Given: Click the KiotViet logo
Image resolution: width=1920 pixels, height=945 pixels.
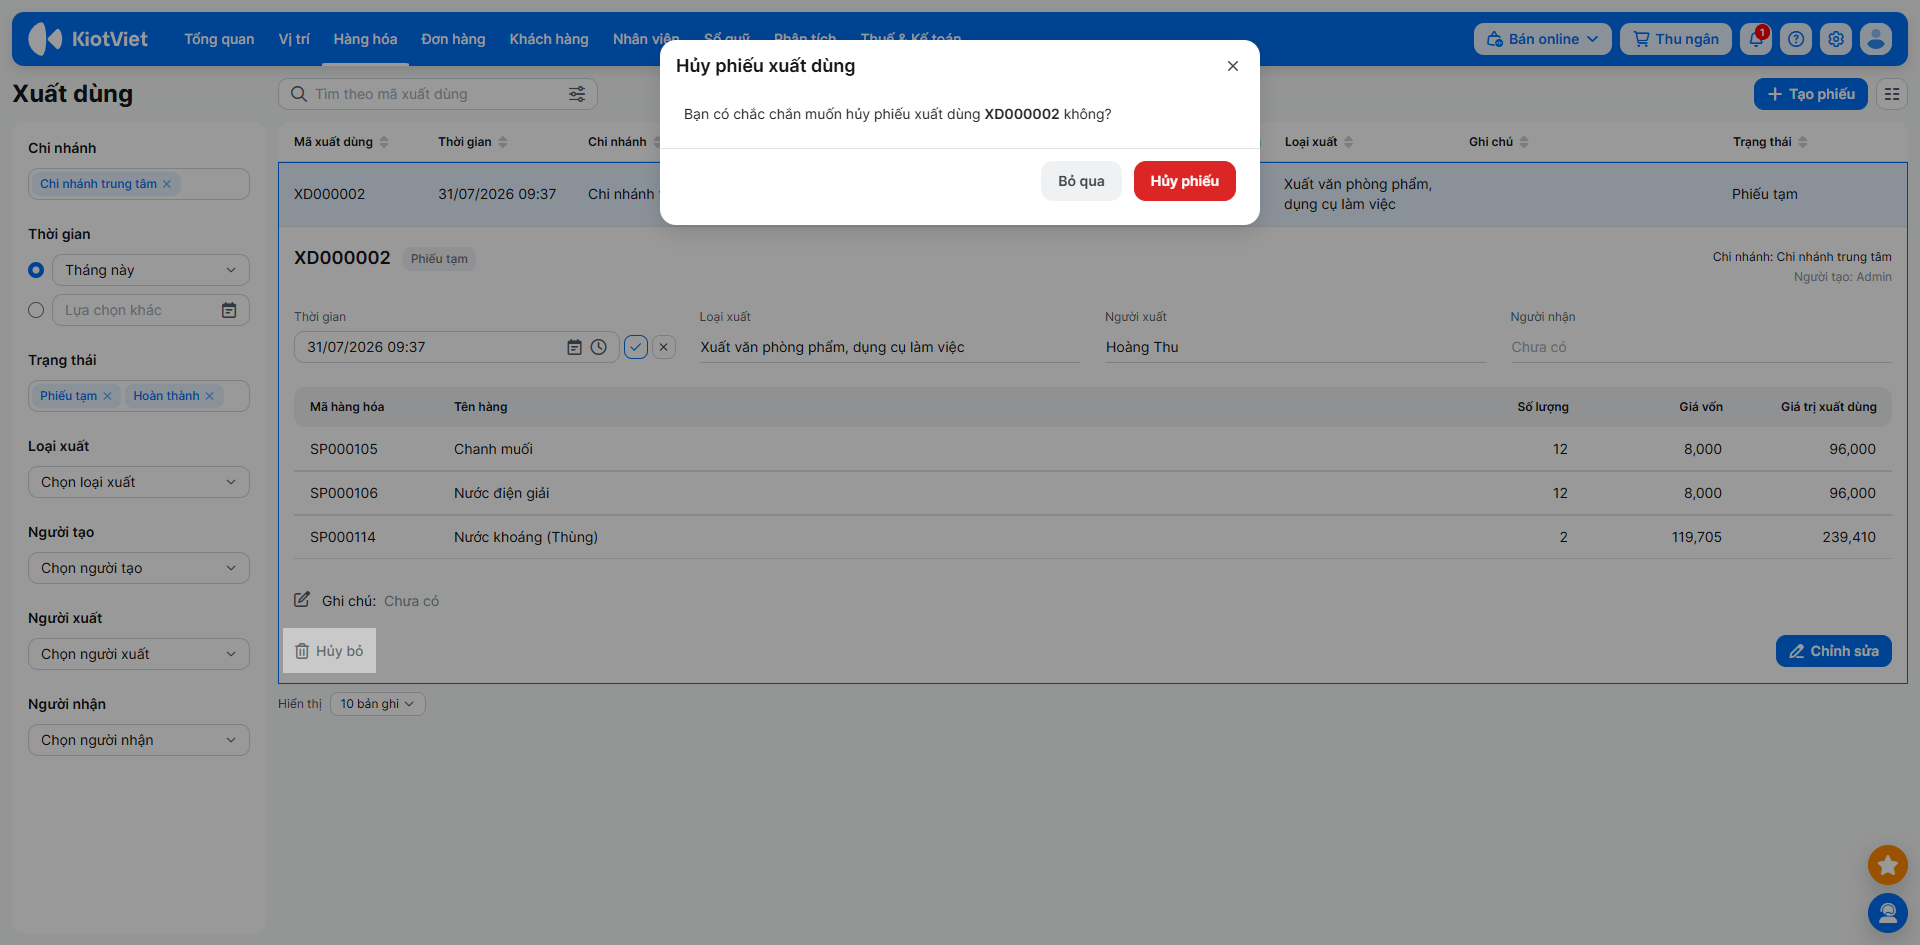Looking at the screenshot, I should 88,39.
